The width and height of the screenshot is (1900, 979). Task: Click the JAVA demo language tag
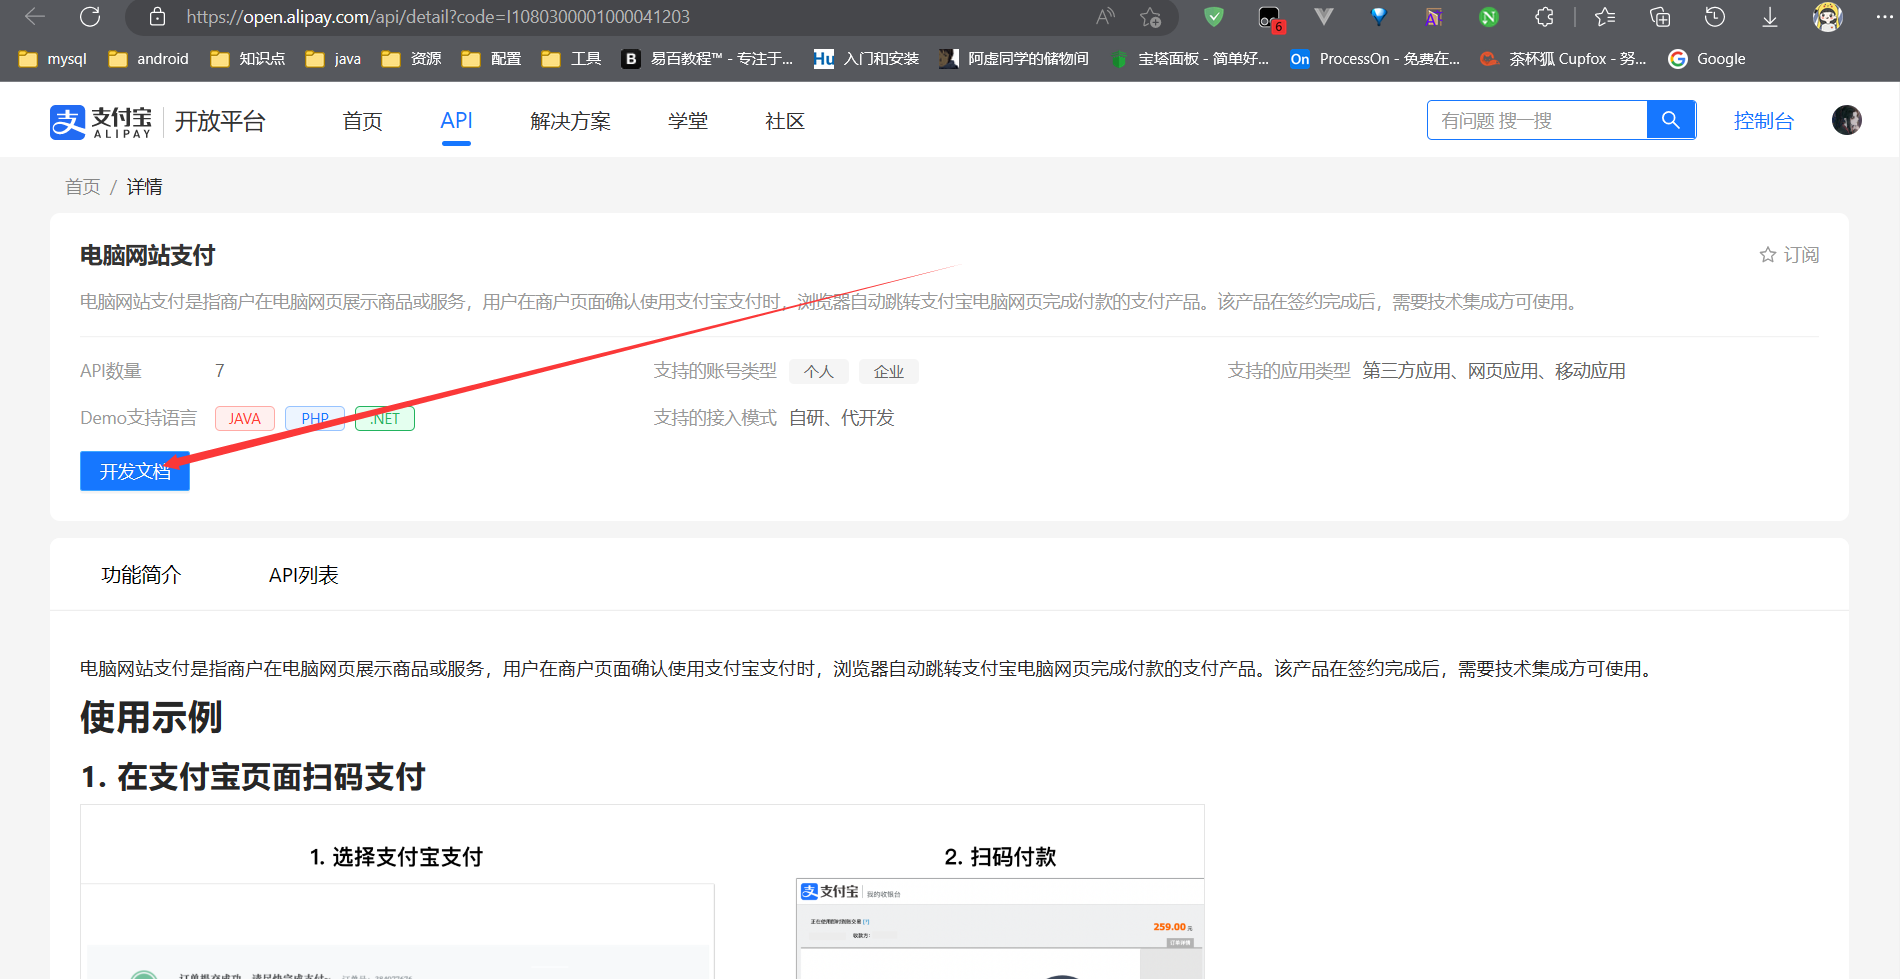point(245,418)
